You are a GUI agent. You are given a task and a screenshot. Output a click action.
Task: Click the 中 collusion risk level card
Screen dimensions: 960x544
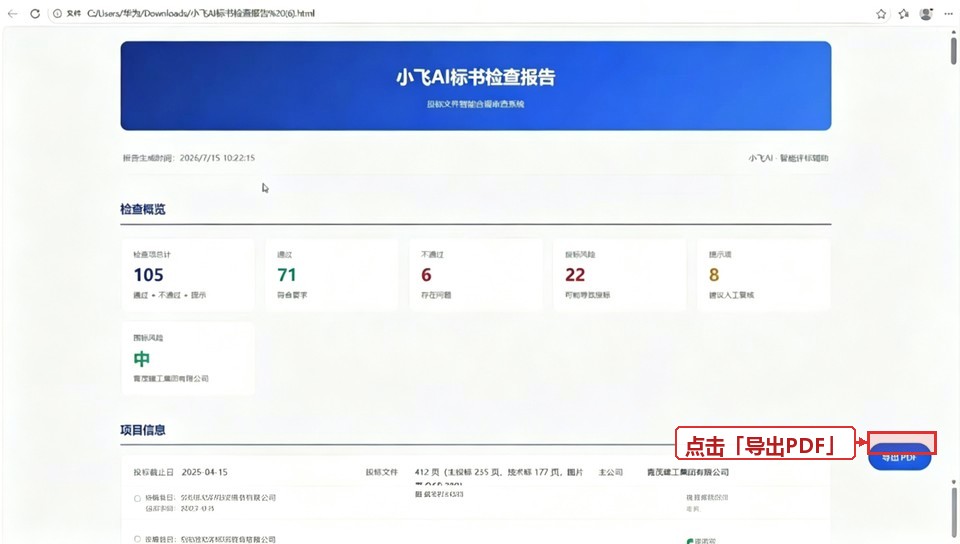pos(187,359)
